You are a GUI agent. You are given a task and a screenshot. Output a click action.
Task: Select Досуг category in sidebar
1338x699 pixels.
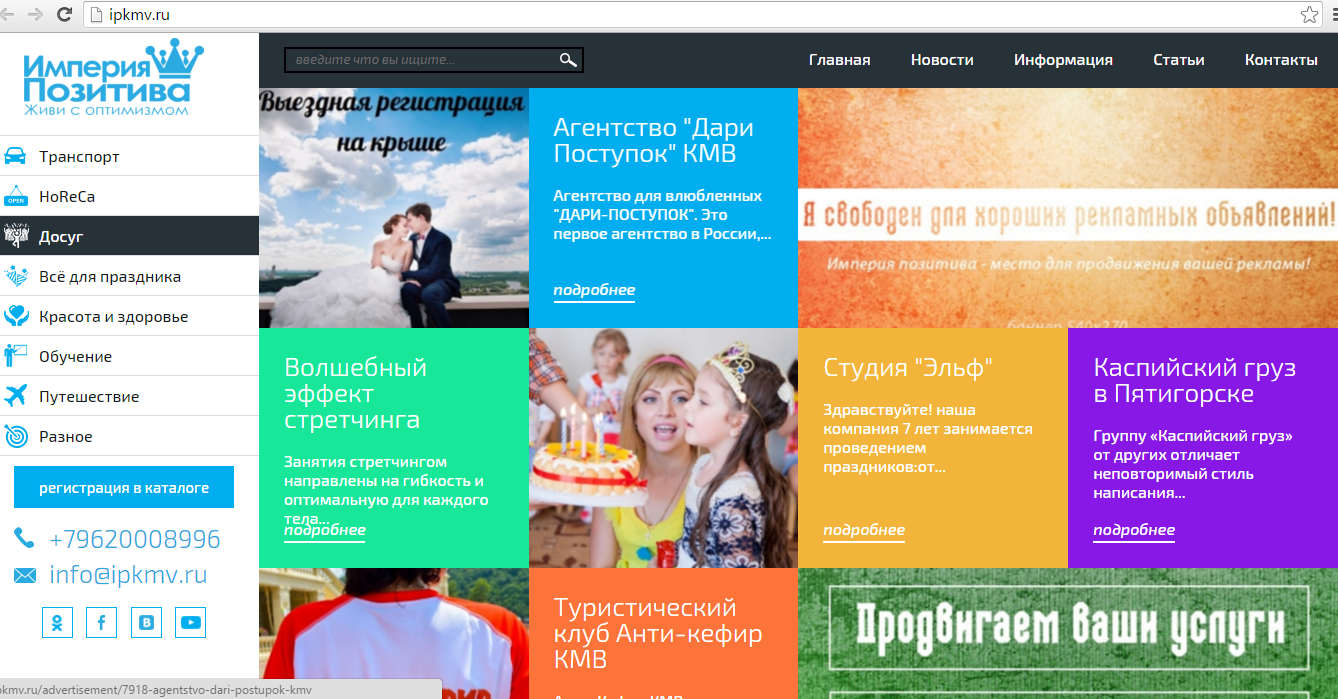tap(129, 236)
